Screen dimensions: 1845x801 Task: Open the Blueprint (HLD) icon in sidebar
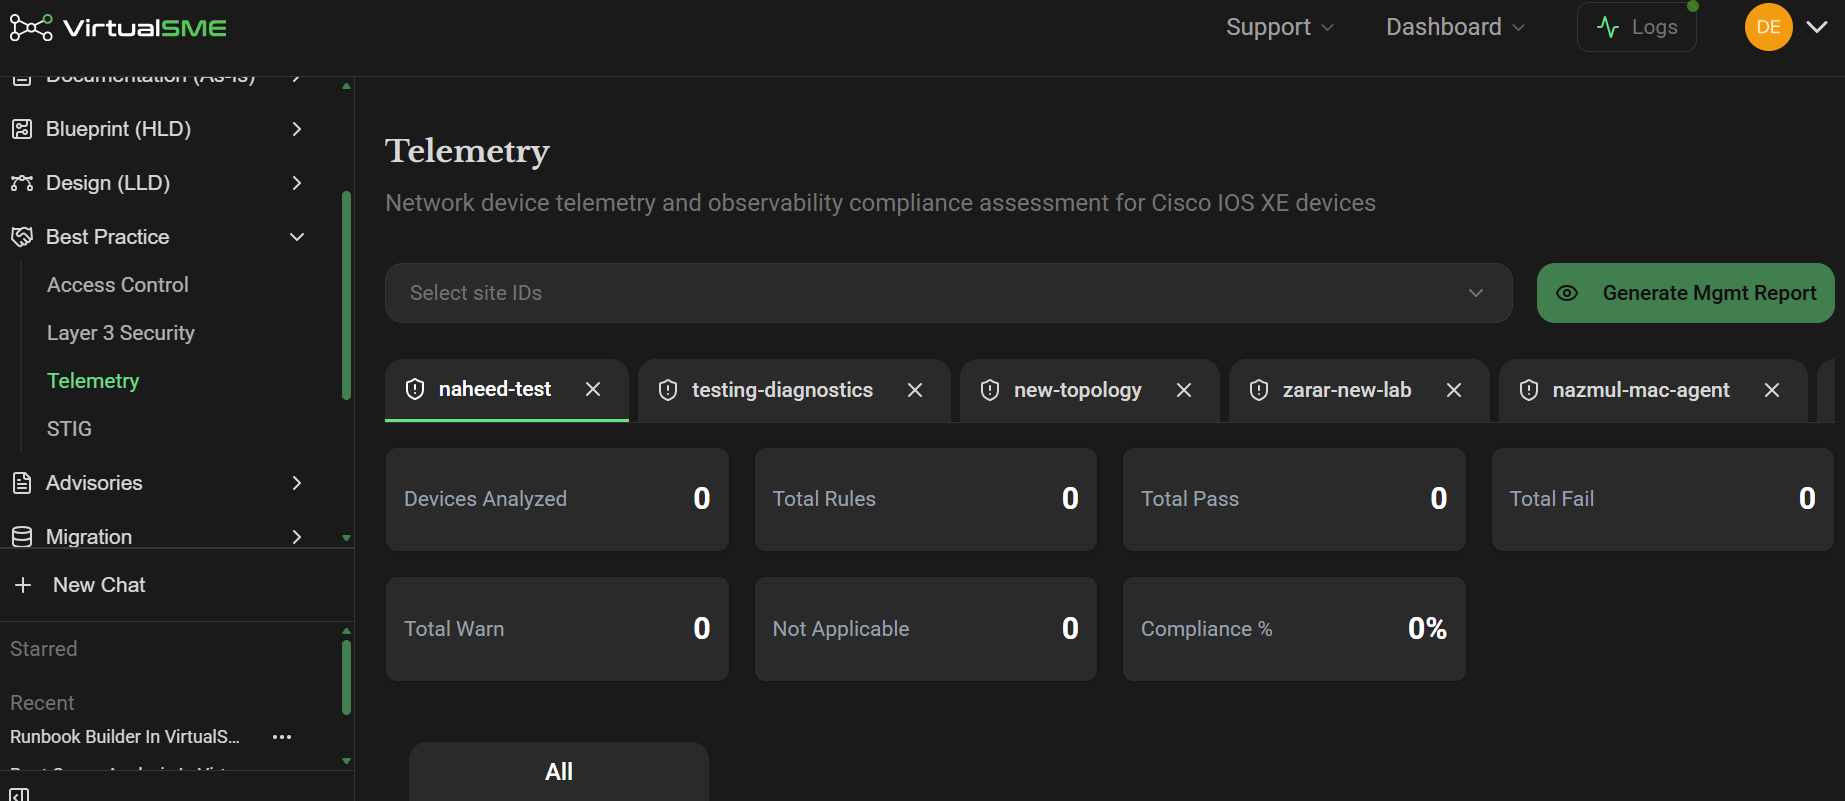(x=21, y=129)
